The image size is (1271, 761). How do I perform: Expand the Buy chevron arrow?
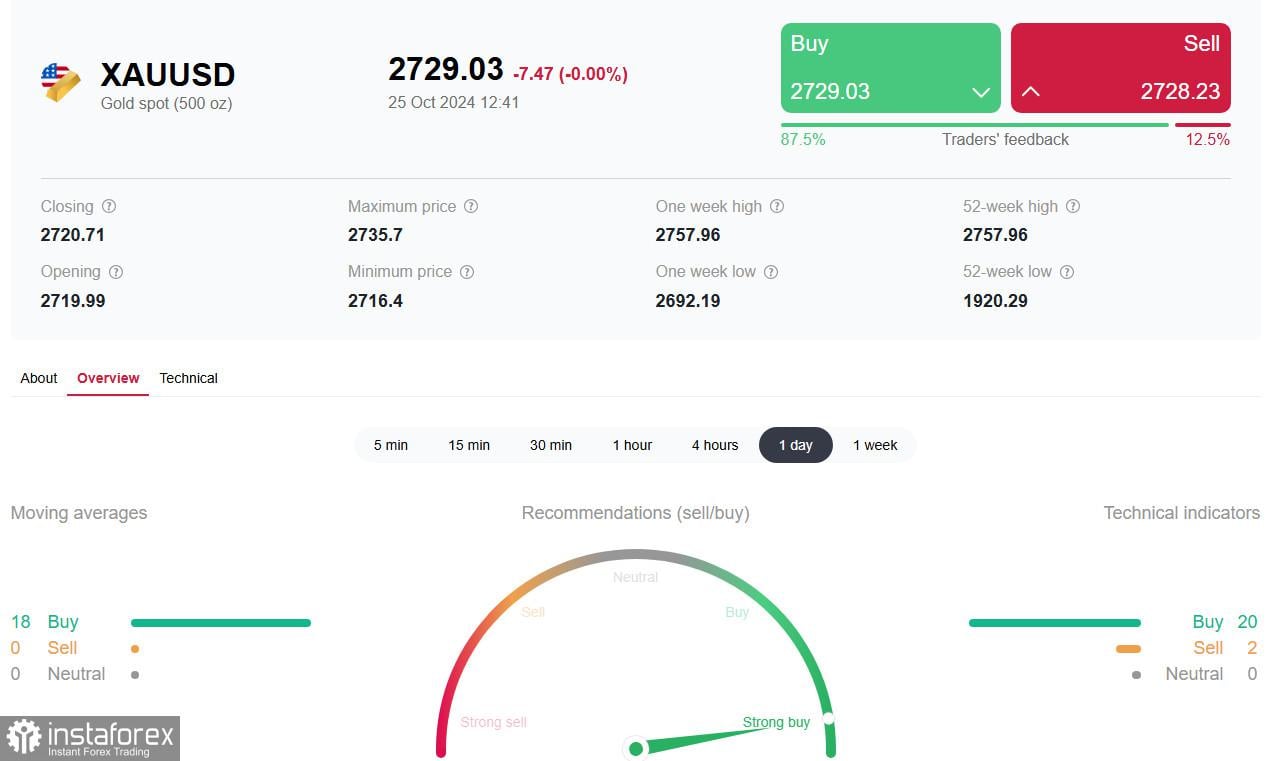pos(980,92)
